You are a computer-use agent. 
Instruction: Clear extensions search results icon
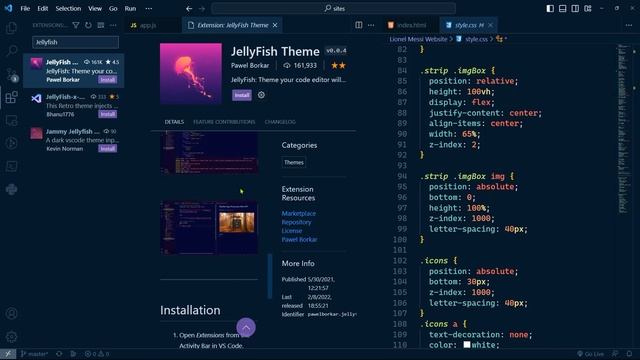click(x=101, y=25)
